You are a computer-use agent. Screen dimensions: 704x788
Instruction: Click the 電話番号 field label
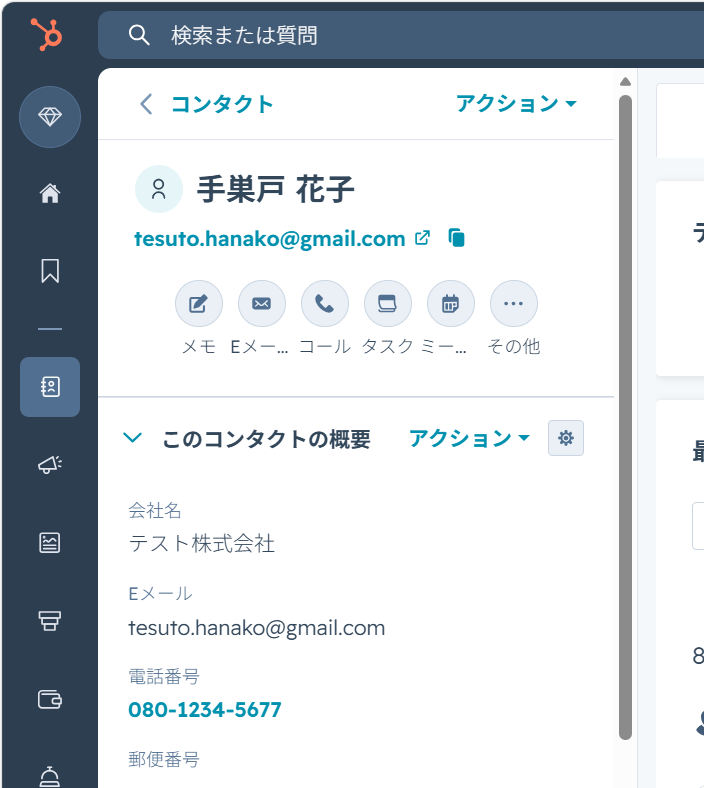164,676
